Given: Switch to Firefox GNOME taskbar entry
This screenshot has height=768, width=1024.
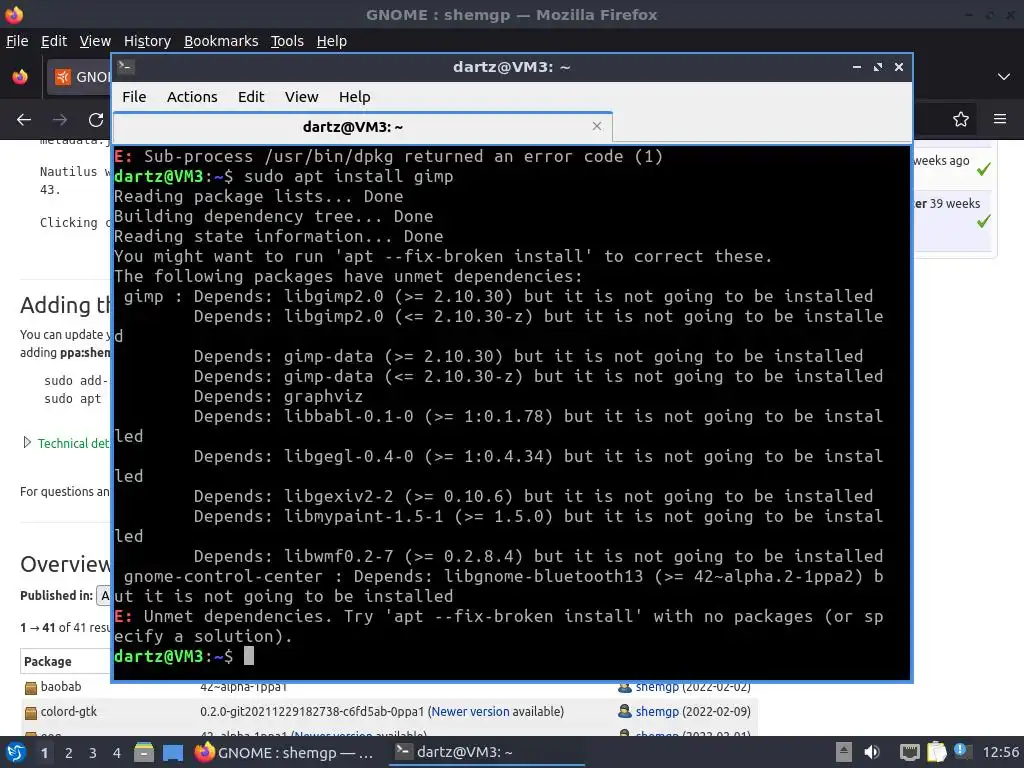Looking at the screenshot, I should point(285,753).
